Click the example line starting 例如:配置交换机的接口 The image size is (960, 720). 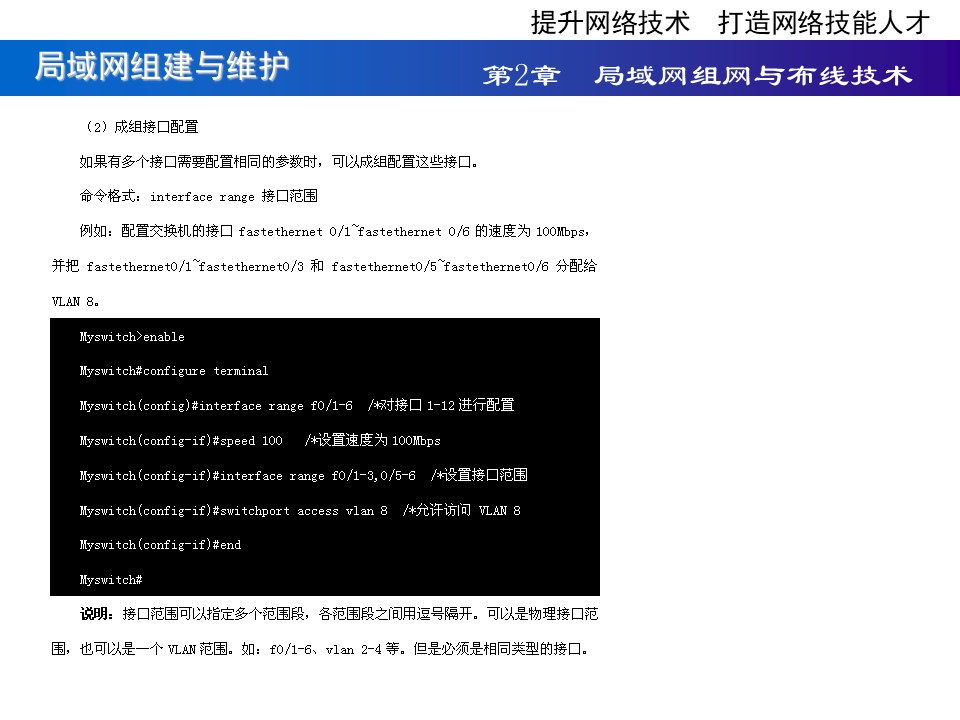point(334,231)
